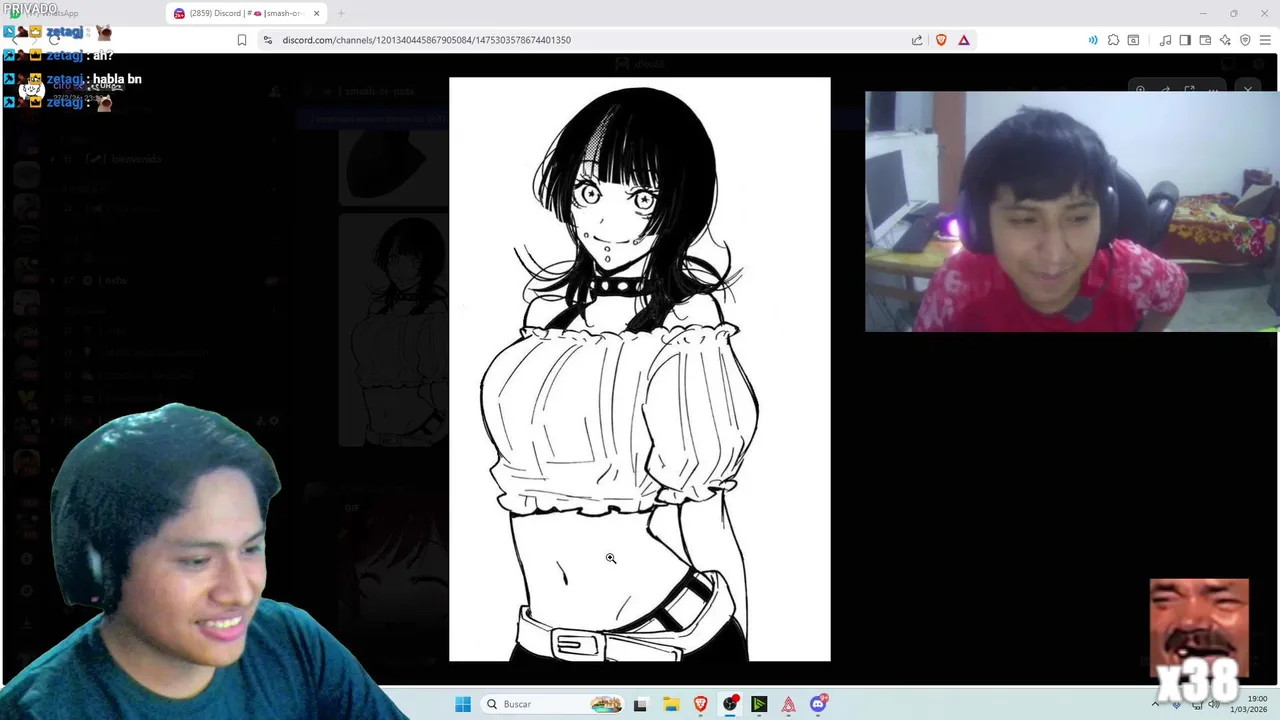Open more options in image viewer toolbar
Image resolution: width=1280 pixels, height=720 pixels.
pyautogui.click(x=1213, y=90)
